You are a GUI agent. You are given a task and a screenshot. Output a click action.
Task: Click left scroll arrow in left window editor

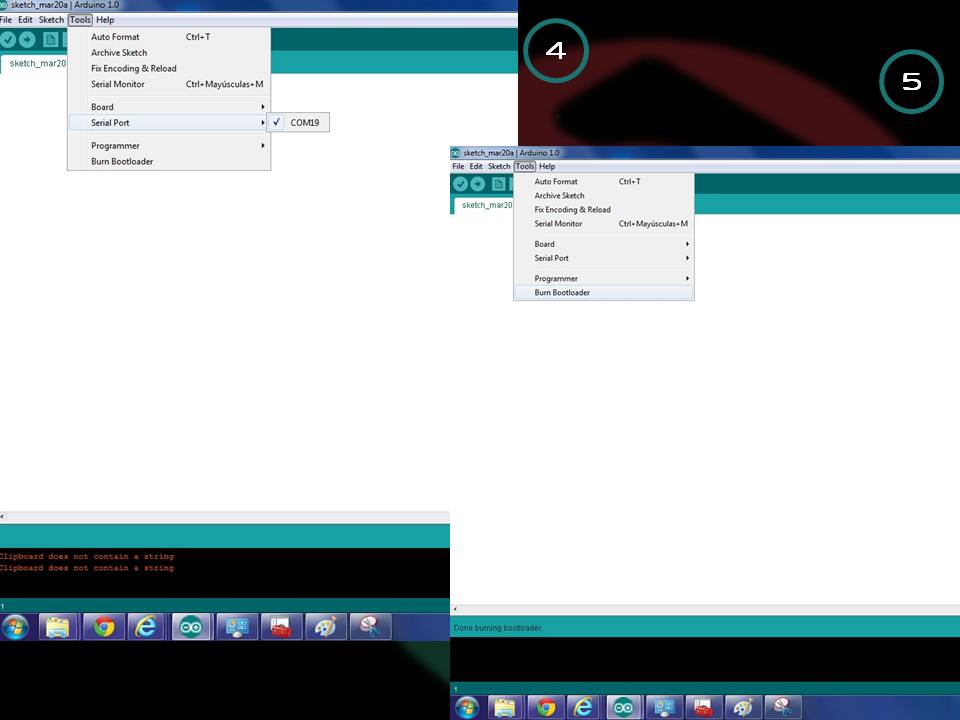point(2,517)
